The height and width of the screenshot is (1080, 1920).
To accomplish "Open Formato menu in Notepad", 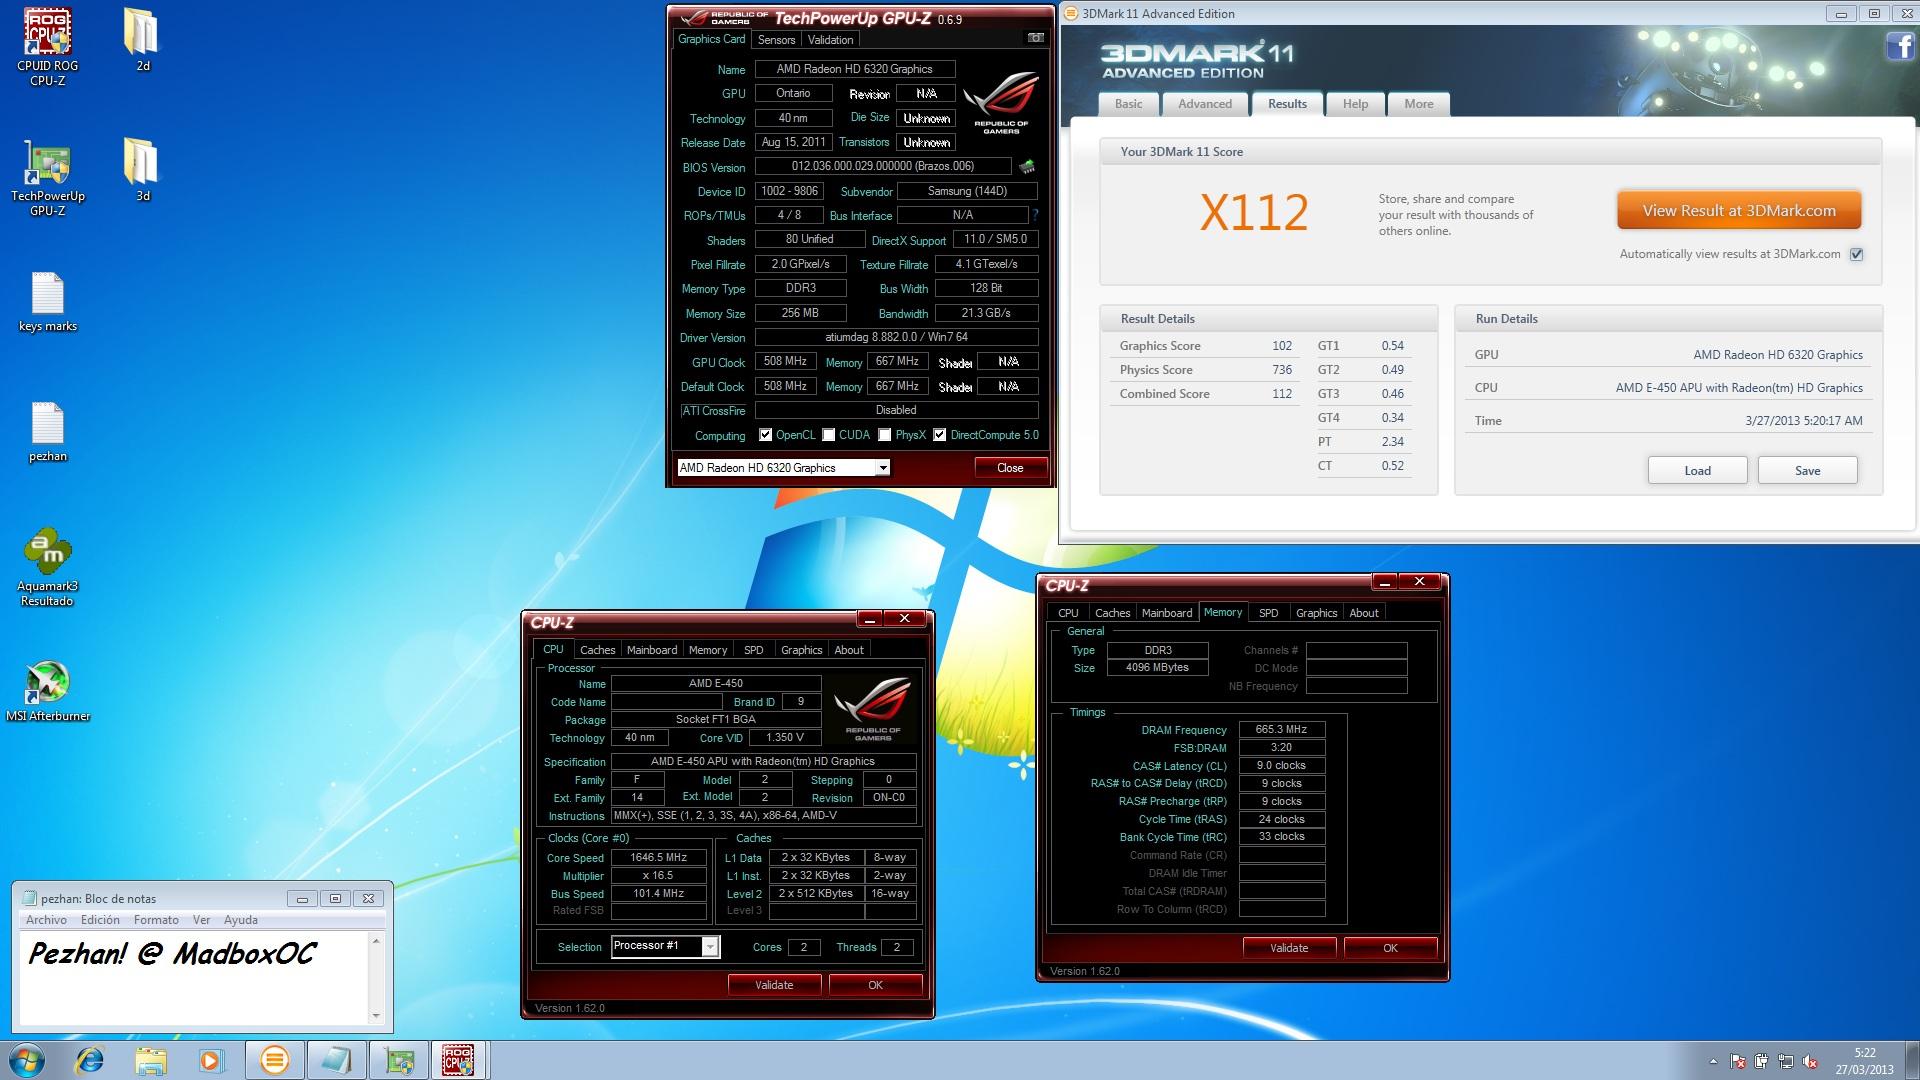I will 156,920.
